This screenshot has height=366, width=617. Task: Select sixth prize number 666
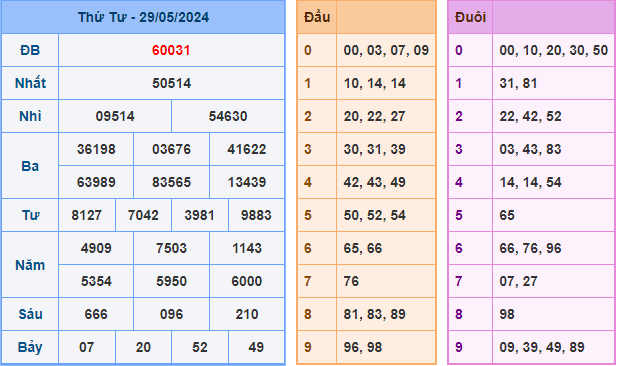(96, 314)
